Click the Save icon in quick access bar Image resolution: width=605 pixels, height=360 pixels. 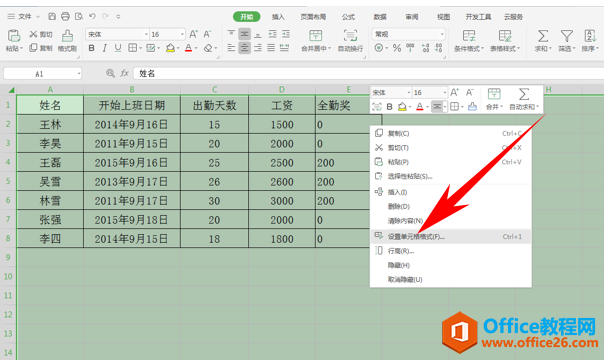[52, 16]
